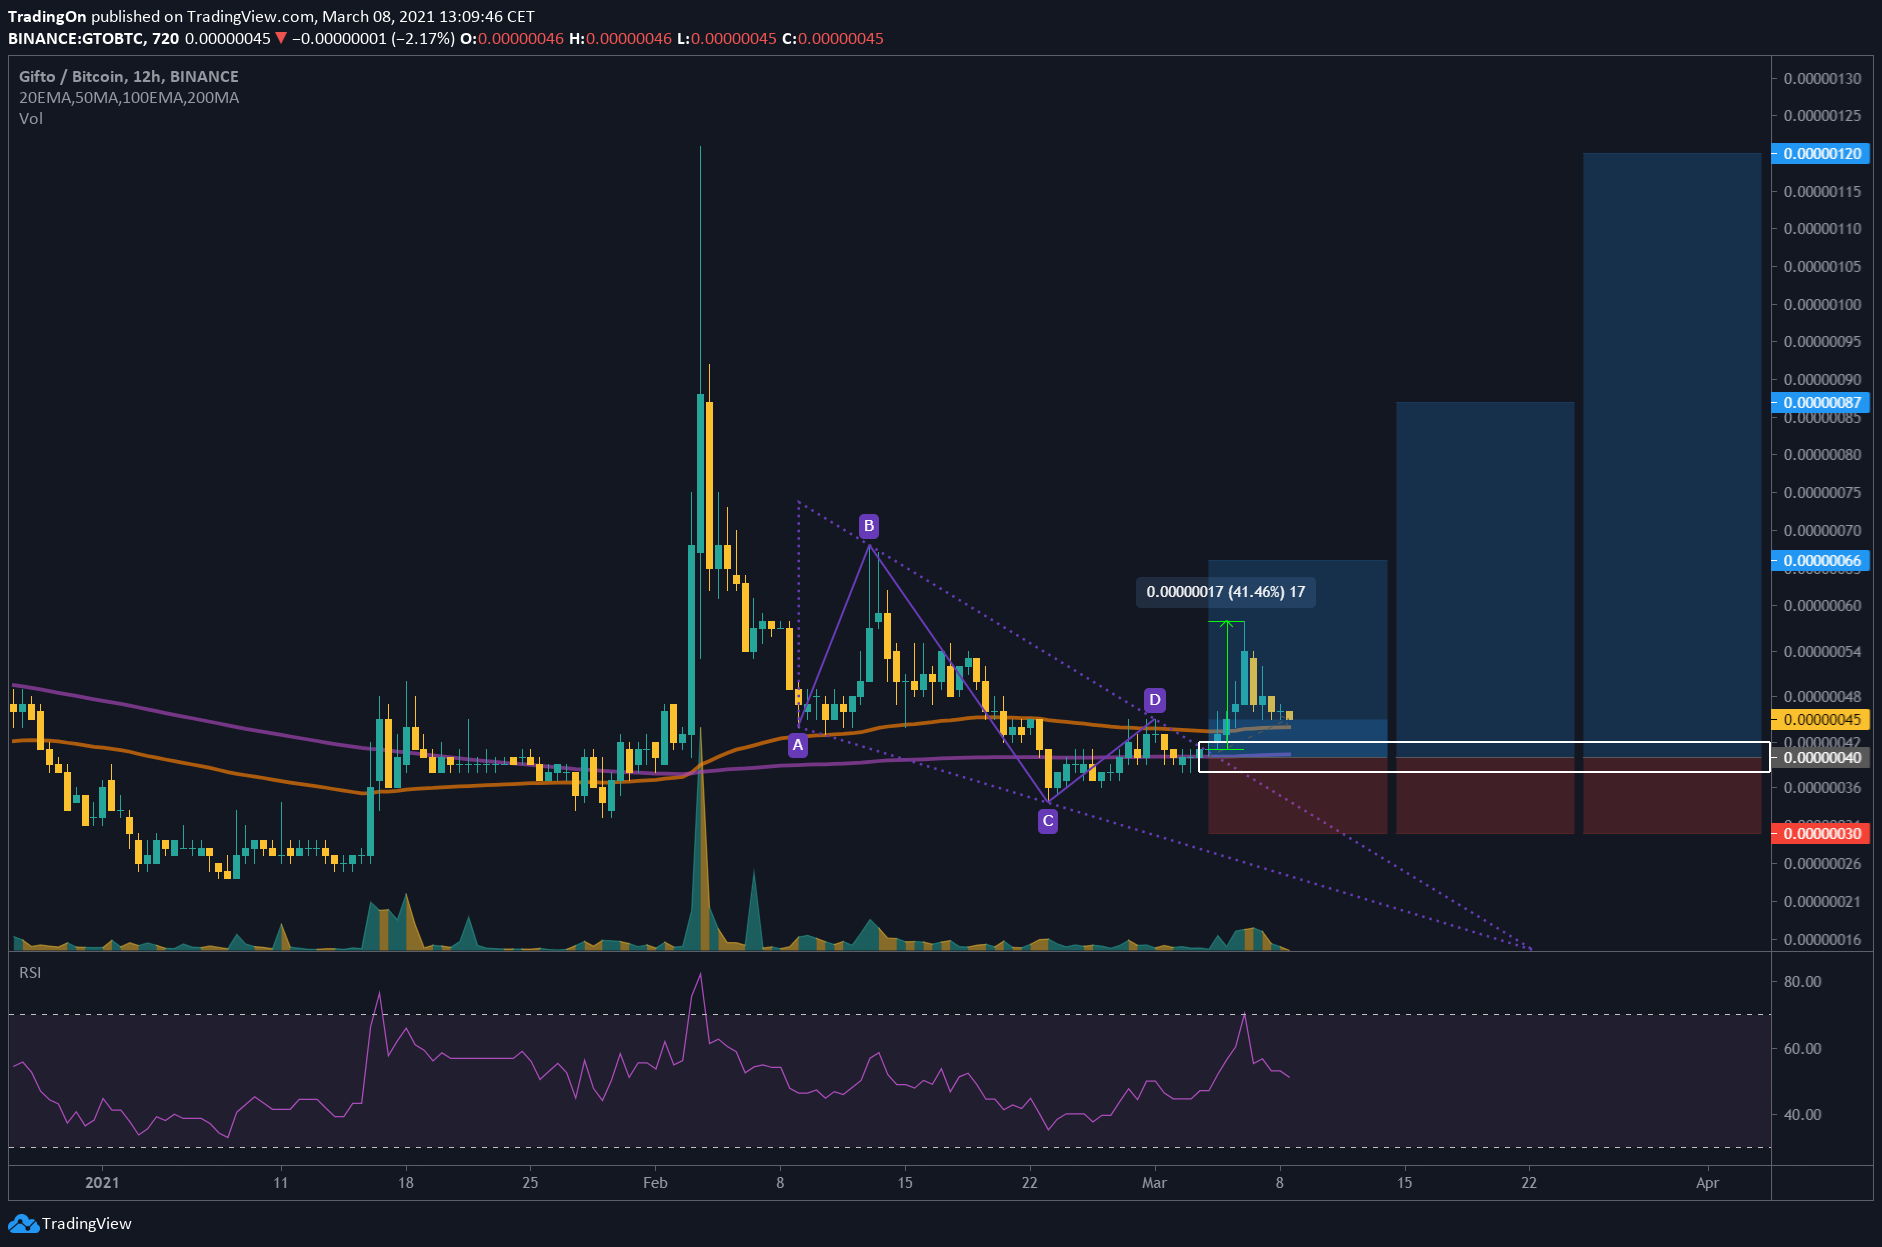Screen dimensions: 1882x1247
Task: Click the 60.00 RSI axis value
Action: (x=1802, y=1048)
